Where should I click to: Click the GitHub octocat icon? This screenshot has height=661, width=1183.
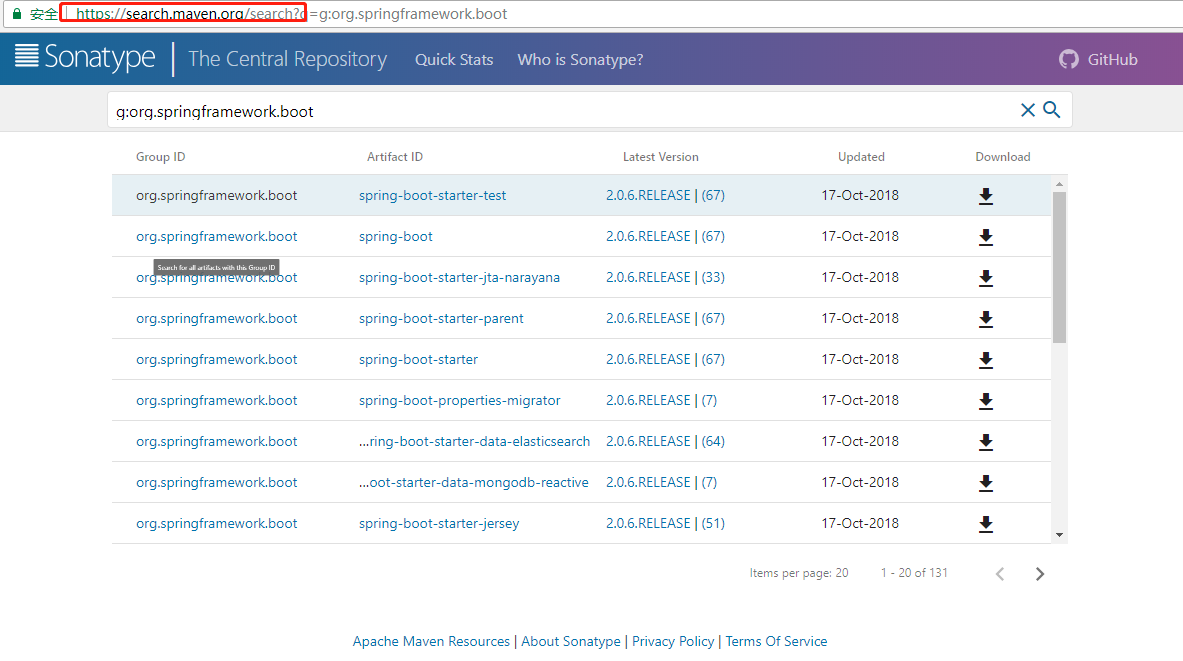point(1068,59)
